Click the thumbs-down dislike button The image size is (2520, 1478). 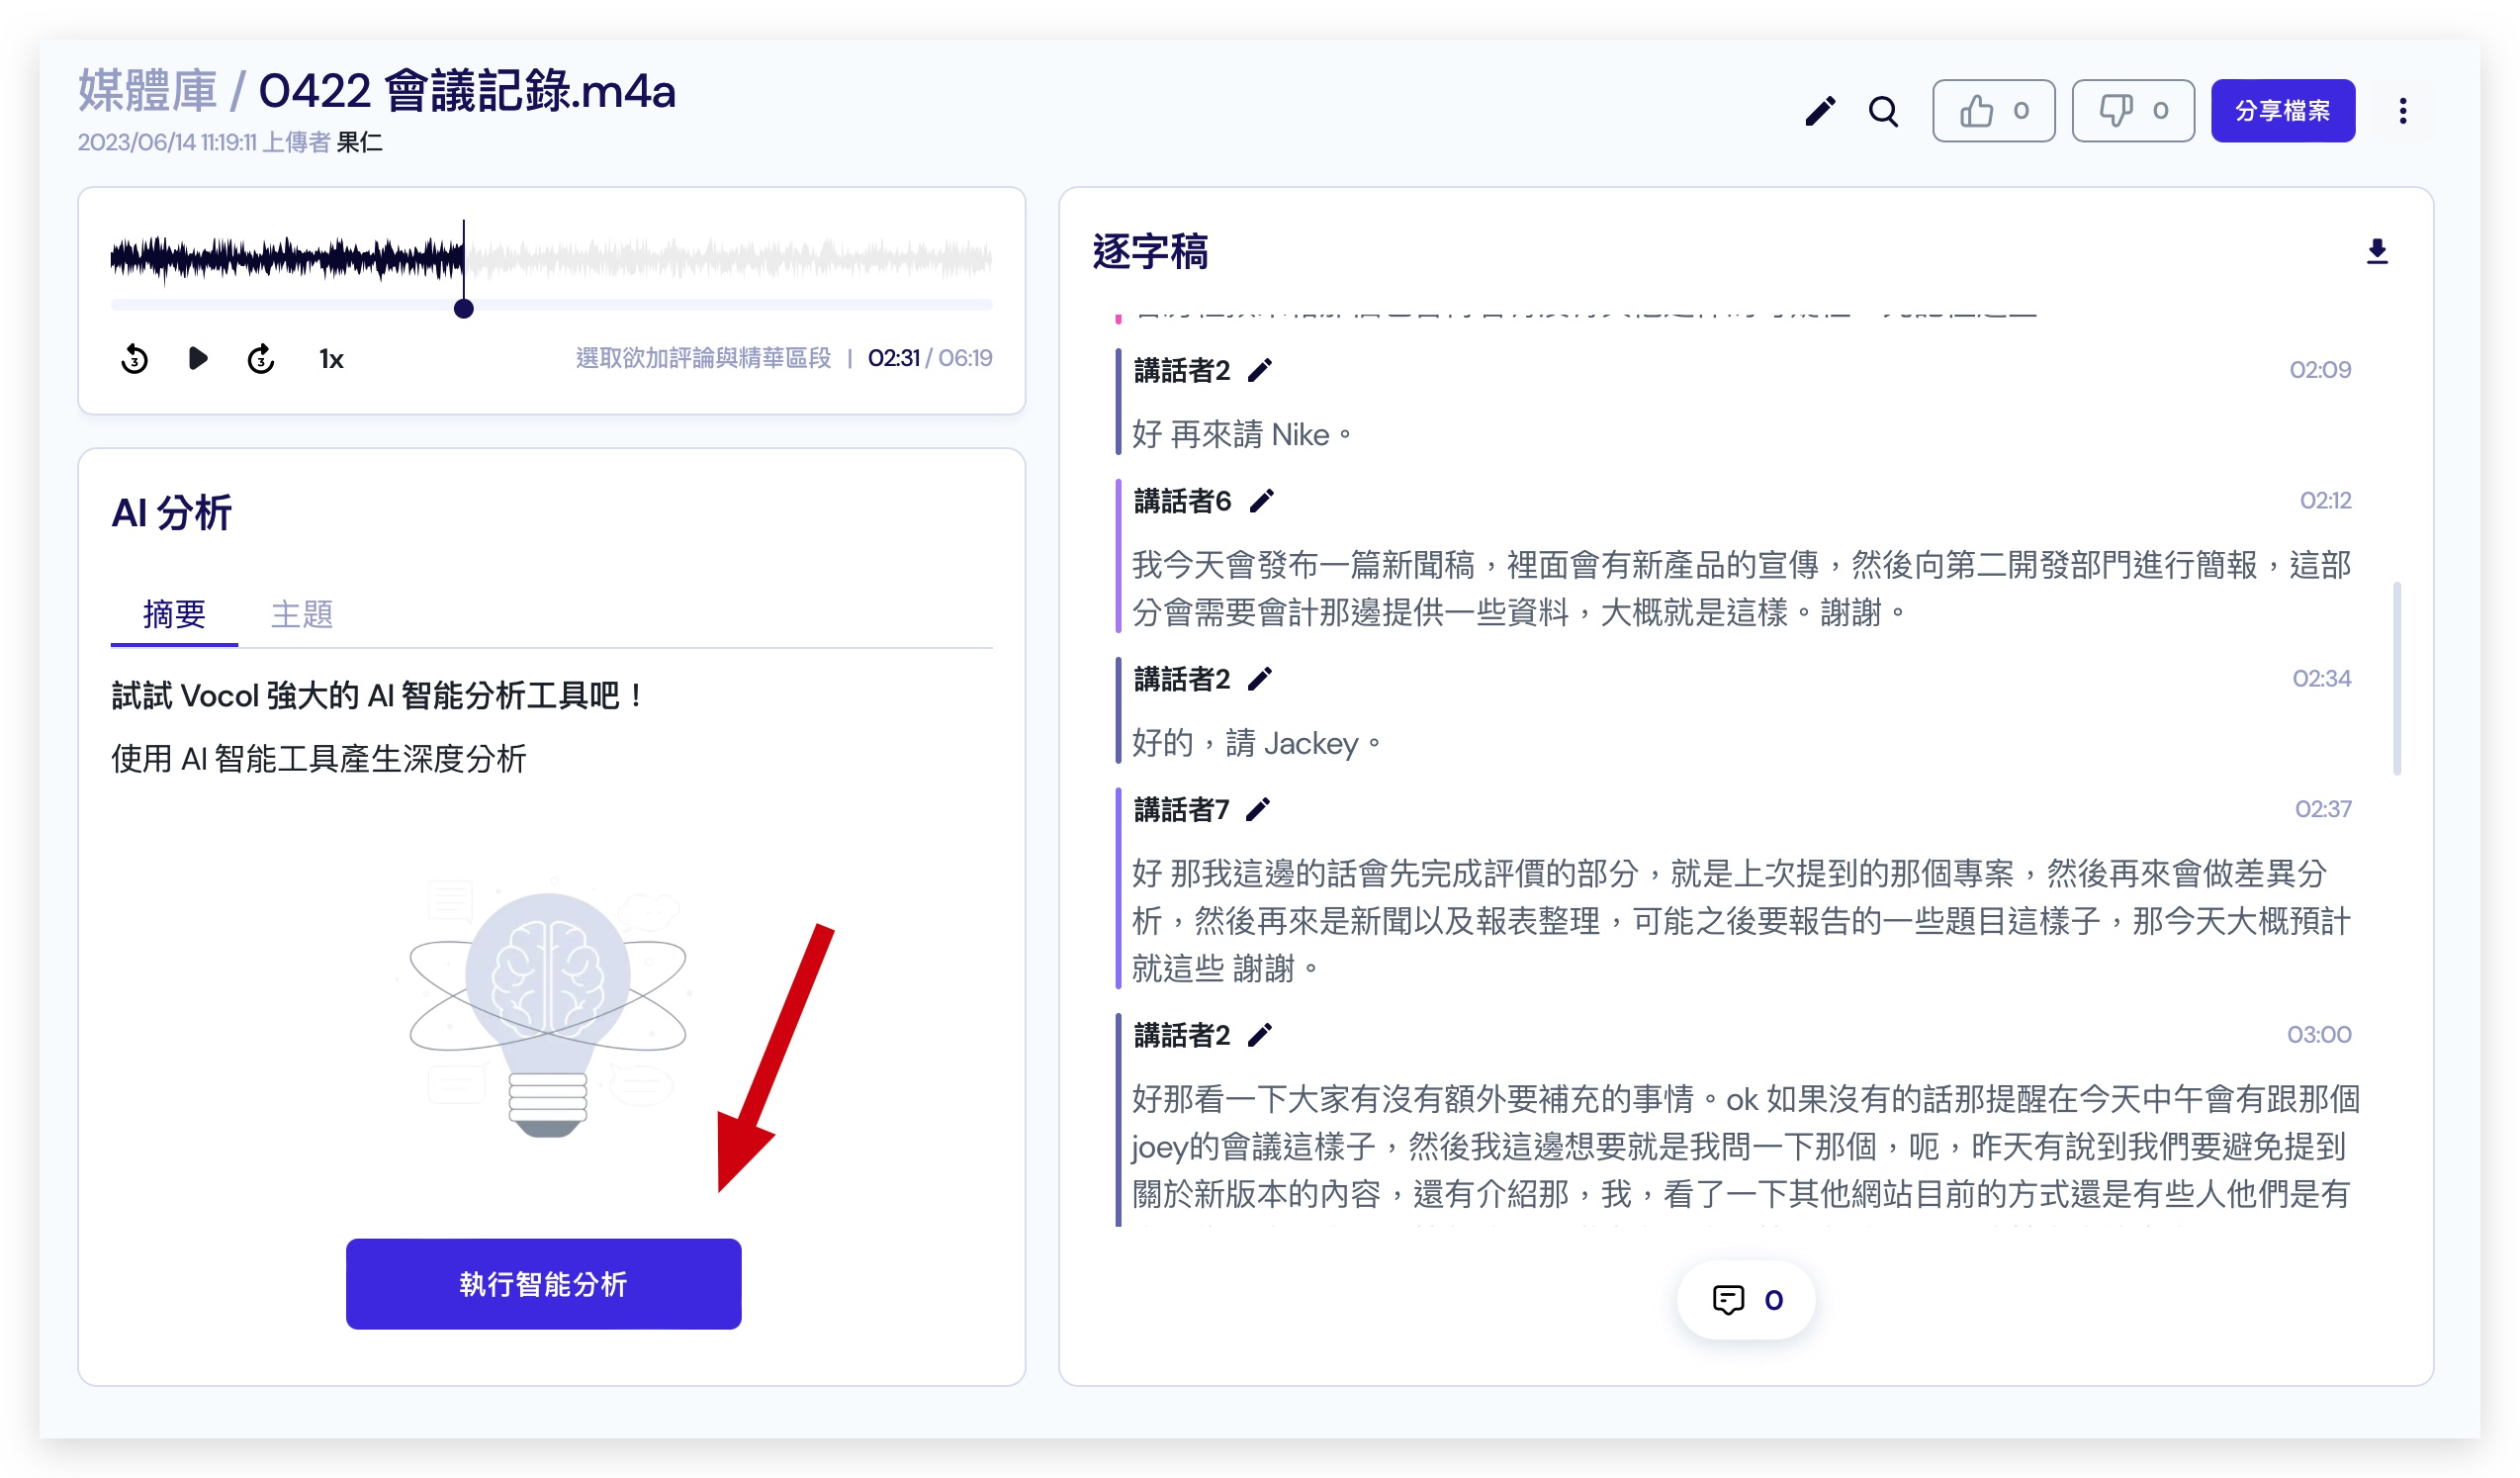(x=2133, y=111)
